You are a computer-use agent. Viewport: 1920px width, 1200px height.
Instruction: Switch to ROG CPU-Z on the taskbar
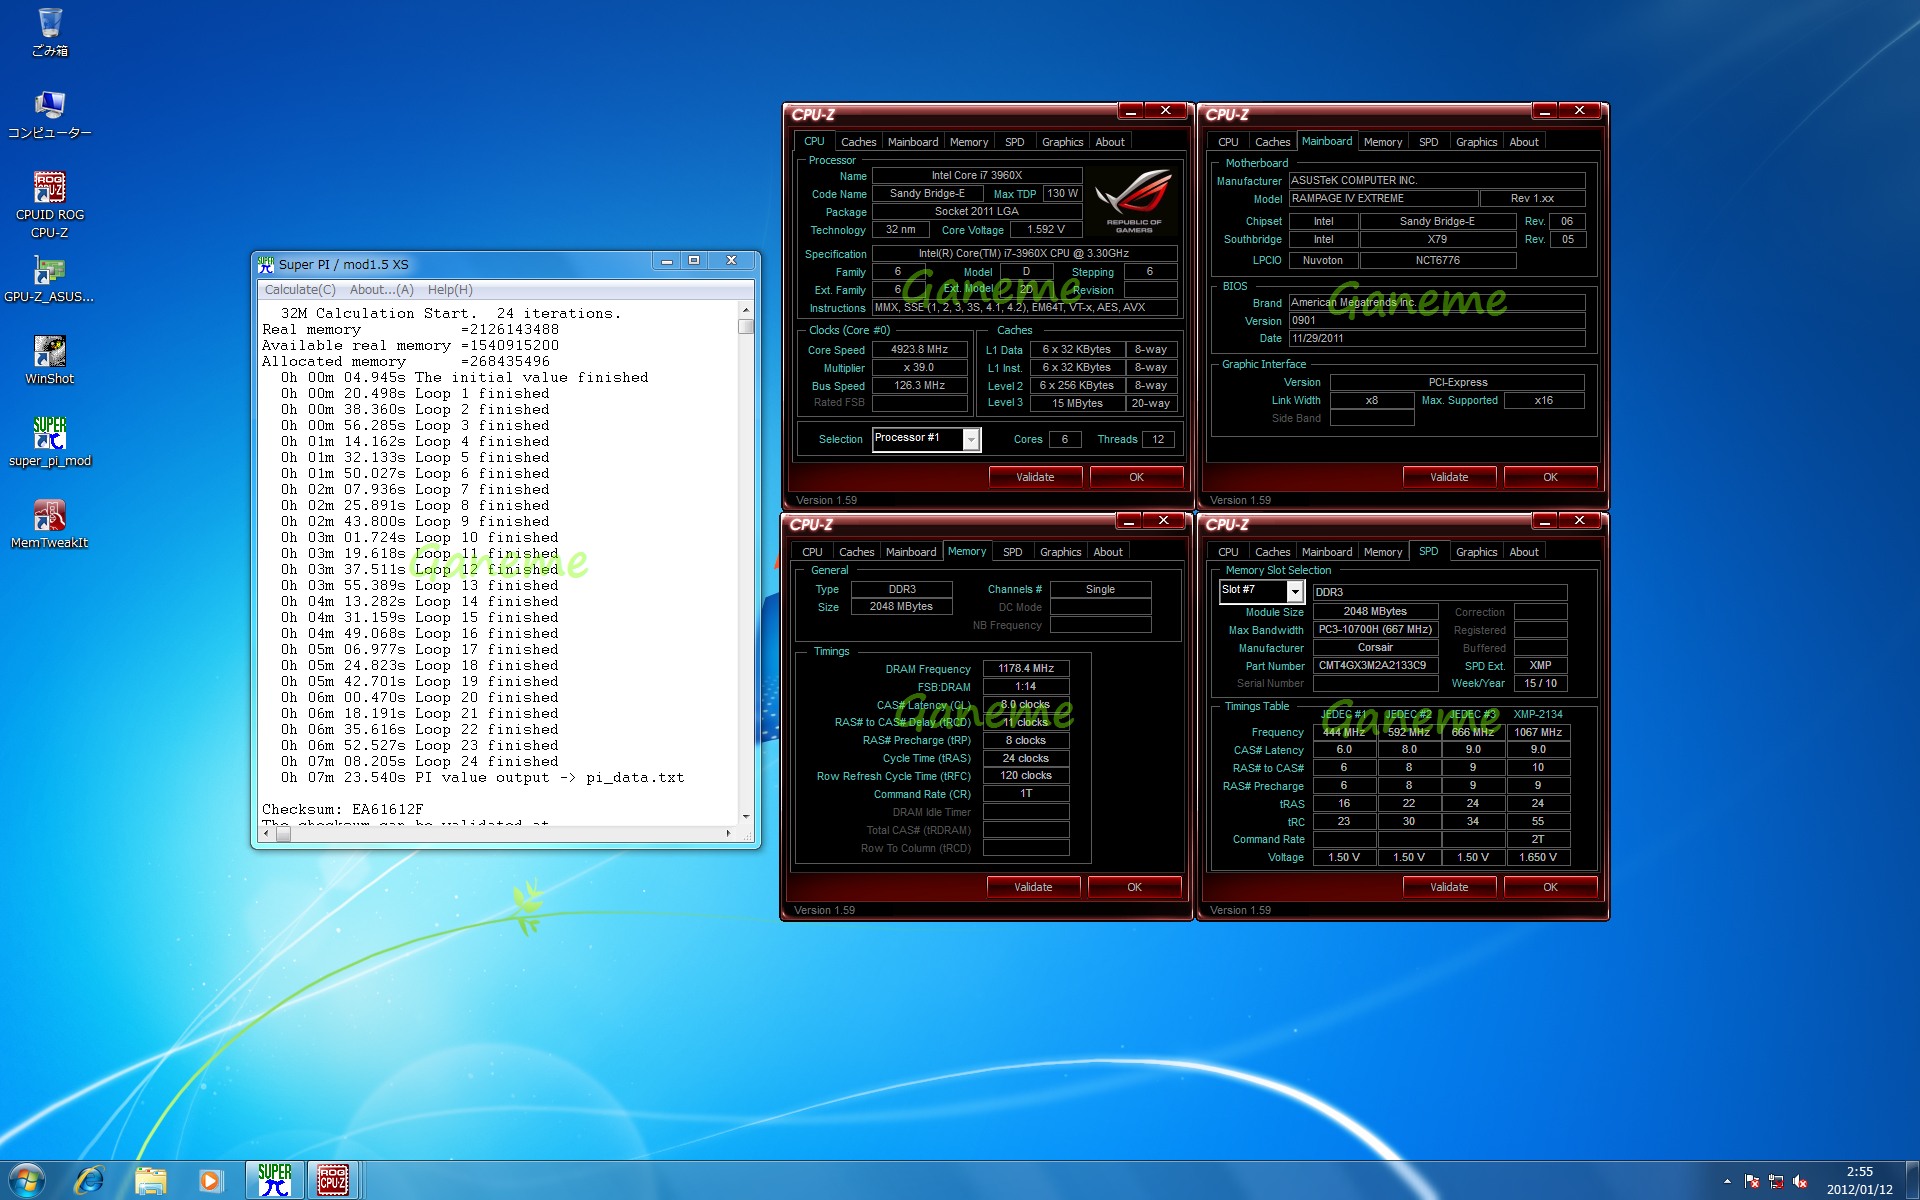tap(333, 1181)
